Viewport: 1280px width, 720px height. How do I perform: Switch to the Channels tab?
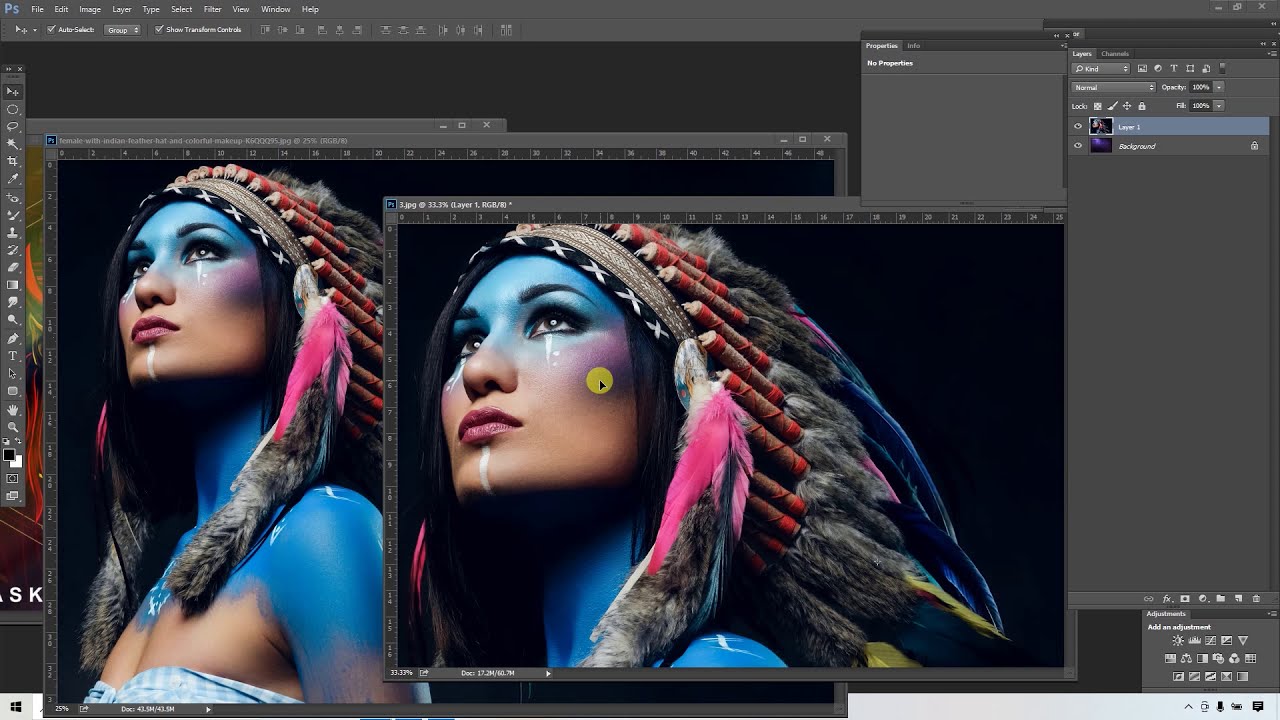1115,53
